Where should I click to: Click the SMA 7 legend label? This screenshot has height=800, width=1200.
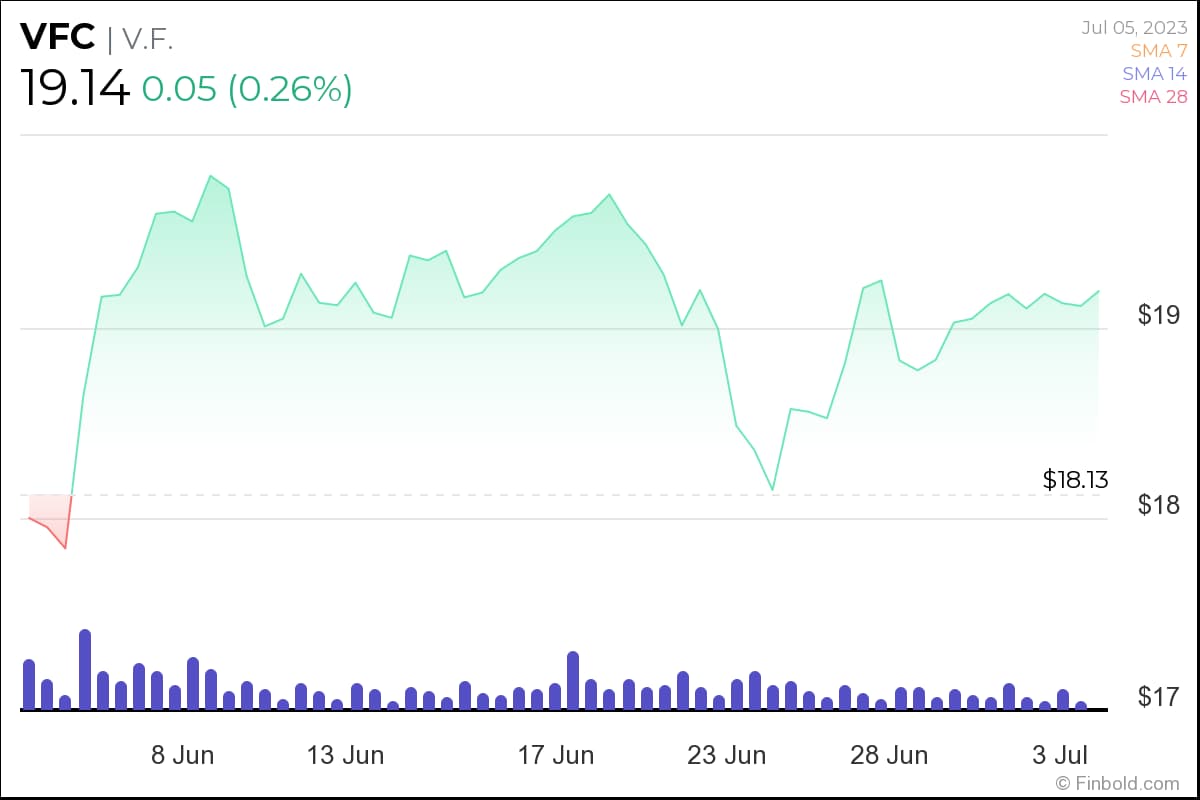pos(1159,50)
